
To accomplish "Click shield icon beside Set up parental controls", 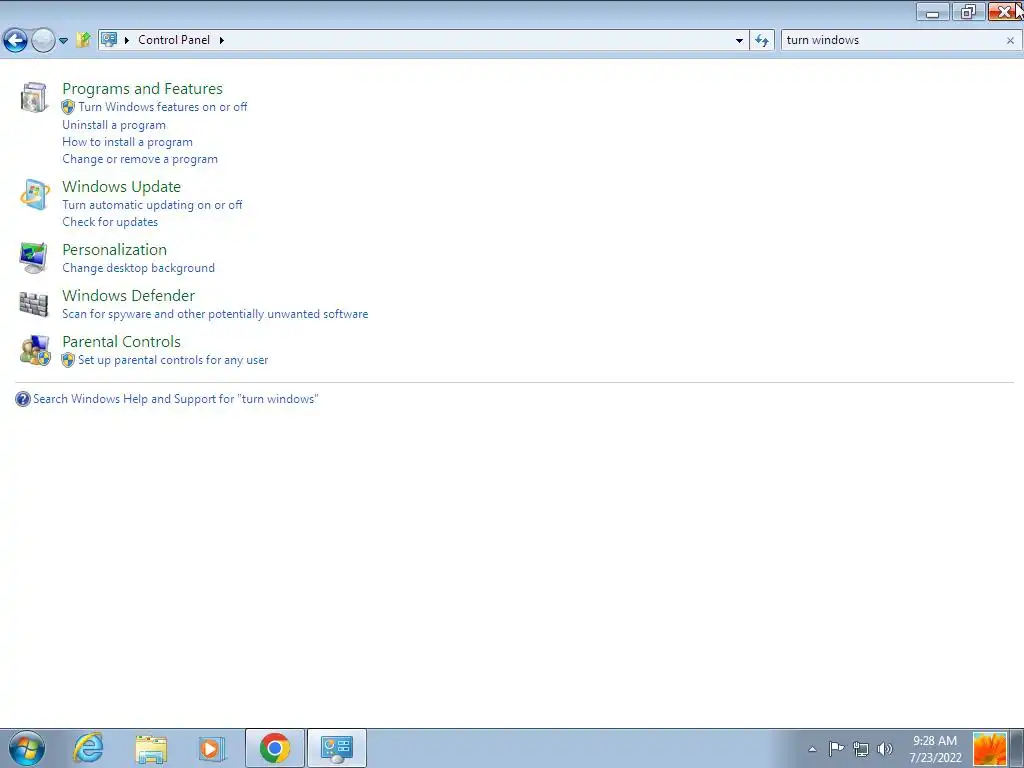I will pyautogui.click(x=68, y=360).
